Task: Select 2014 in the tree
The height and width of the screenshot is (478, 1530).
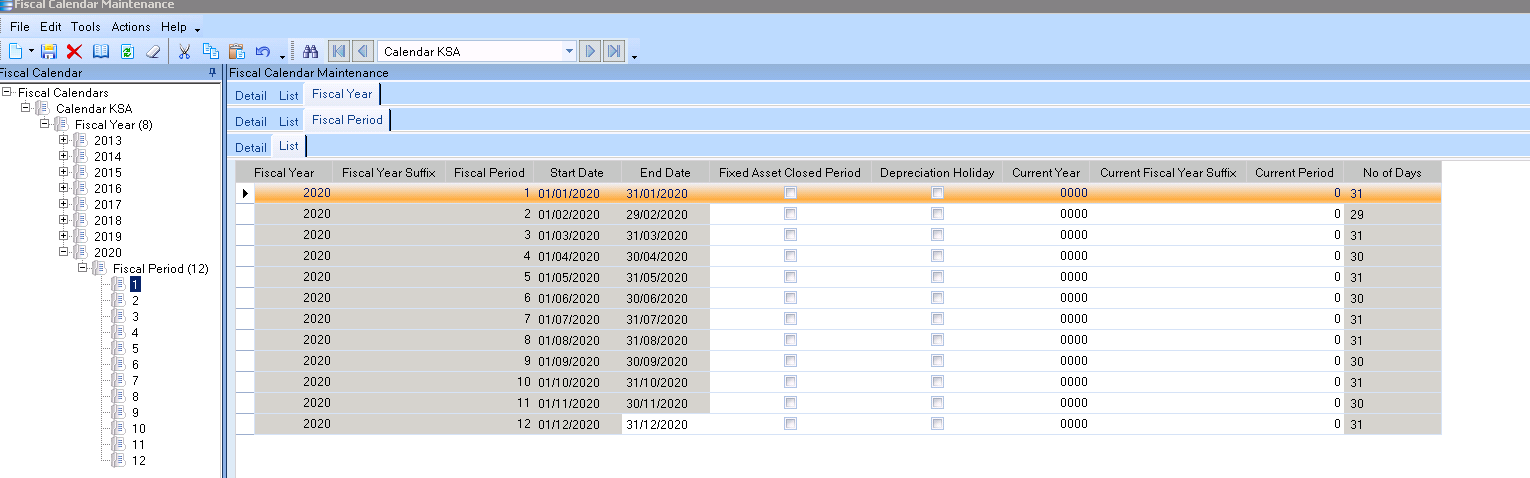Action: click(108, 157)
